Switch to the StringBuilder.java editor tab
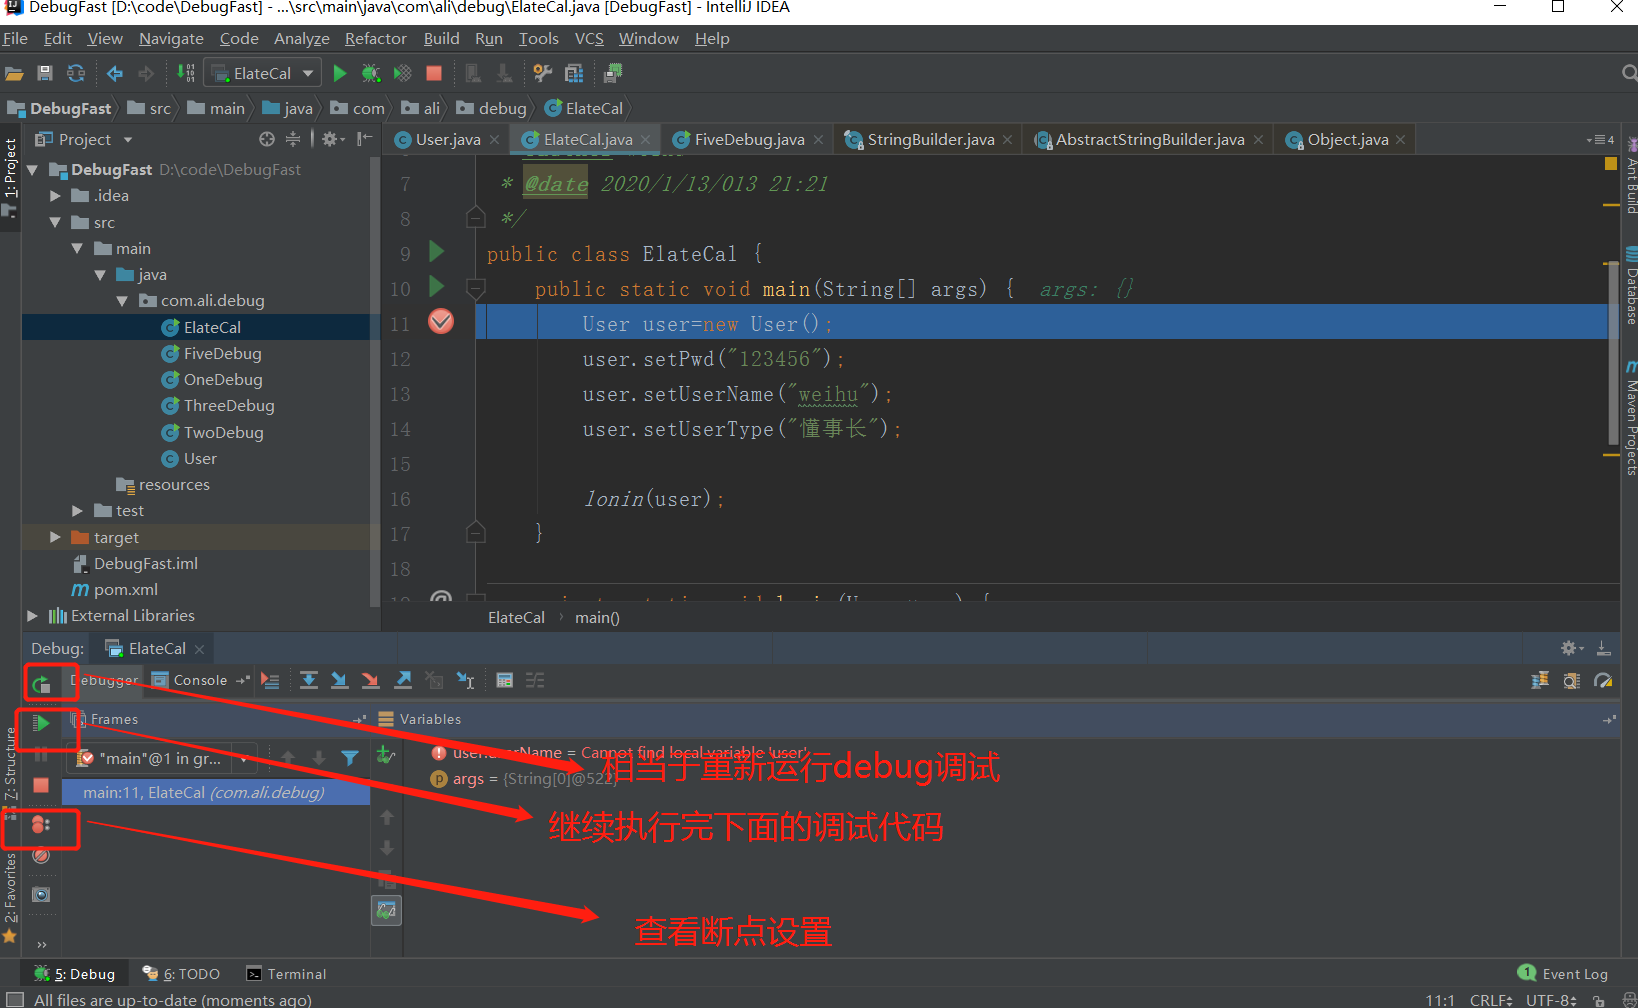This screenshot has height=1008, width=1638. click(x=929, y=140)
